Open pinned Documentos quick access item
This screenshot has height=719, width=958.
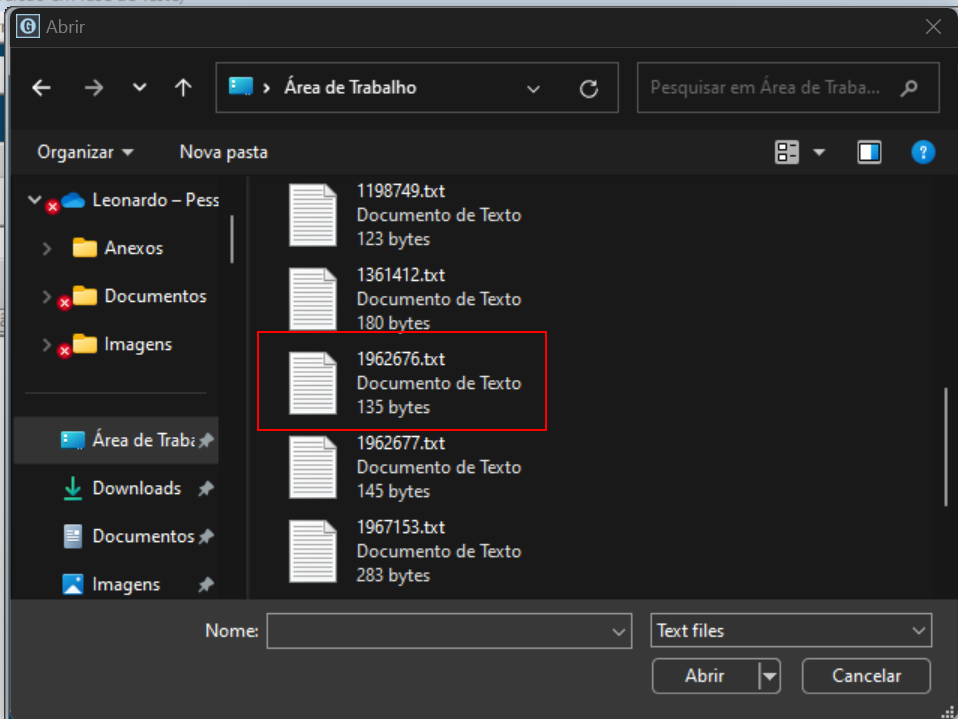point(143,536)
